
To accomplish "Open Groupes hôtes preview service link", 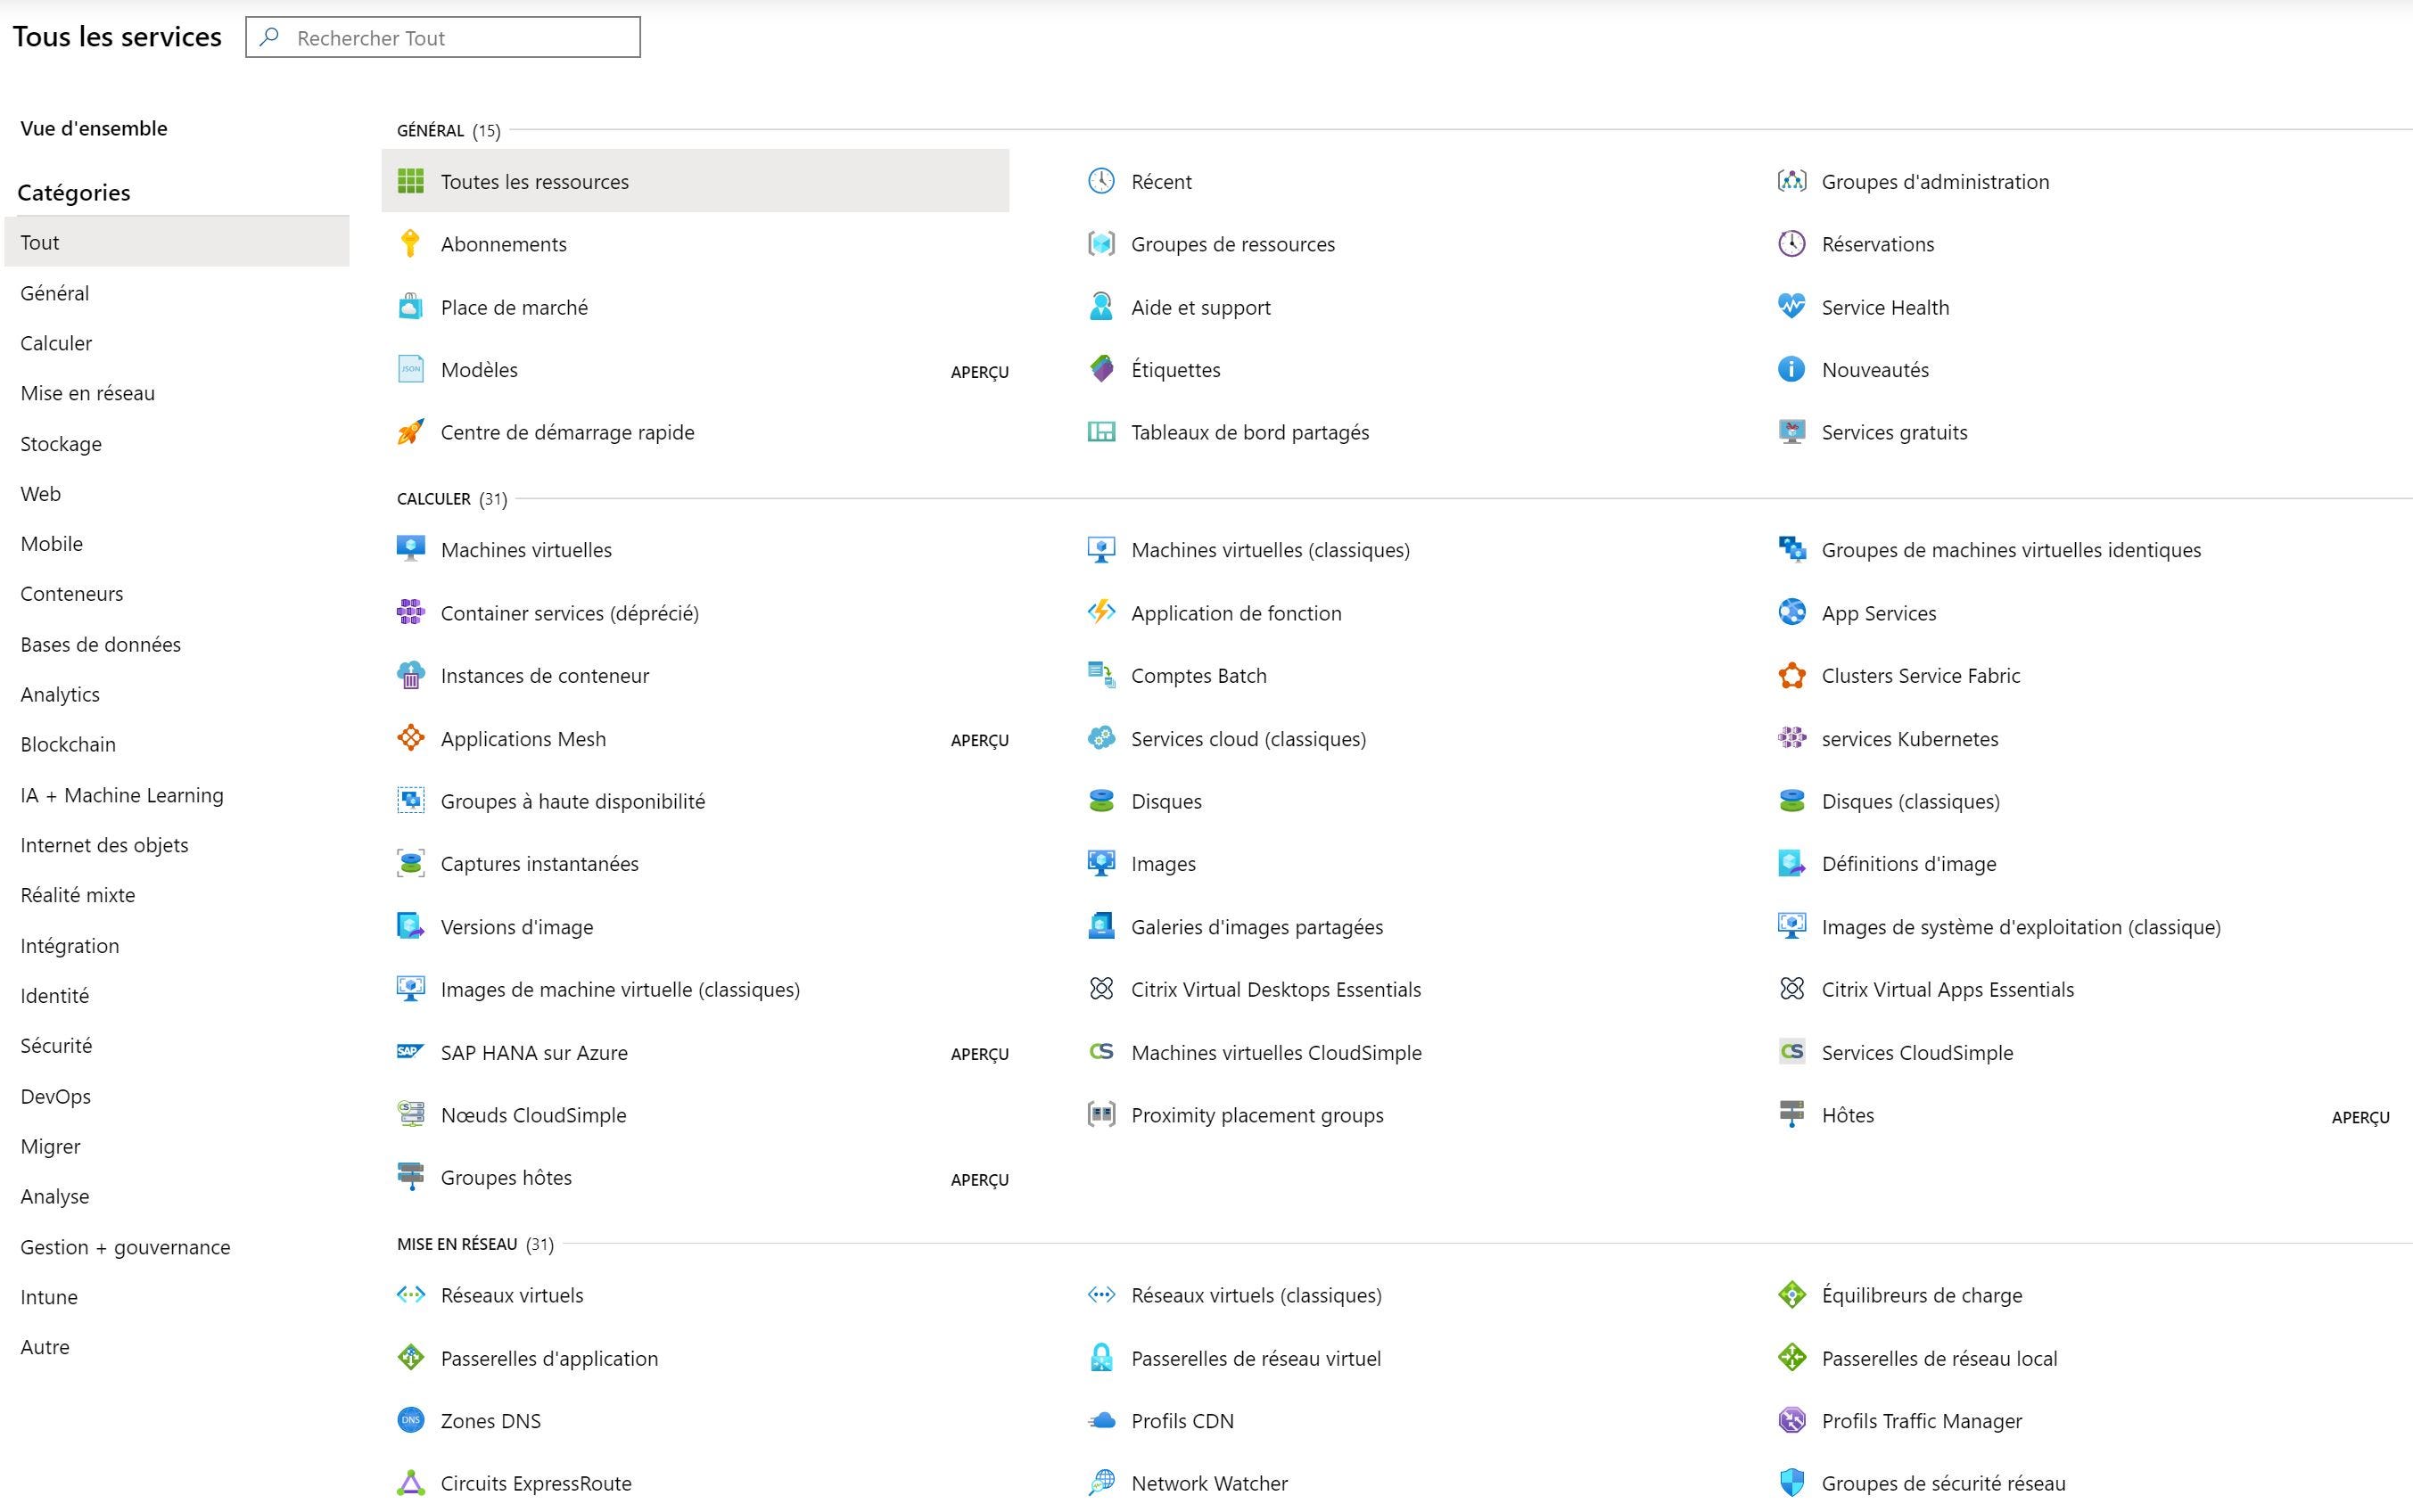I will [x=506, y=1177].
